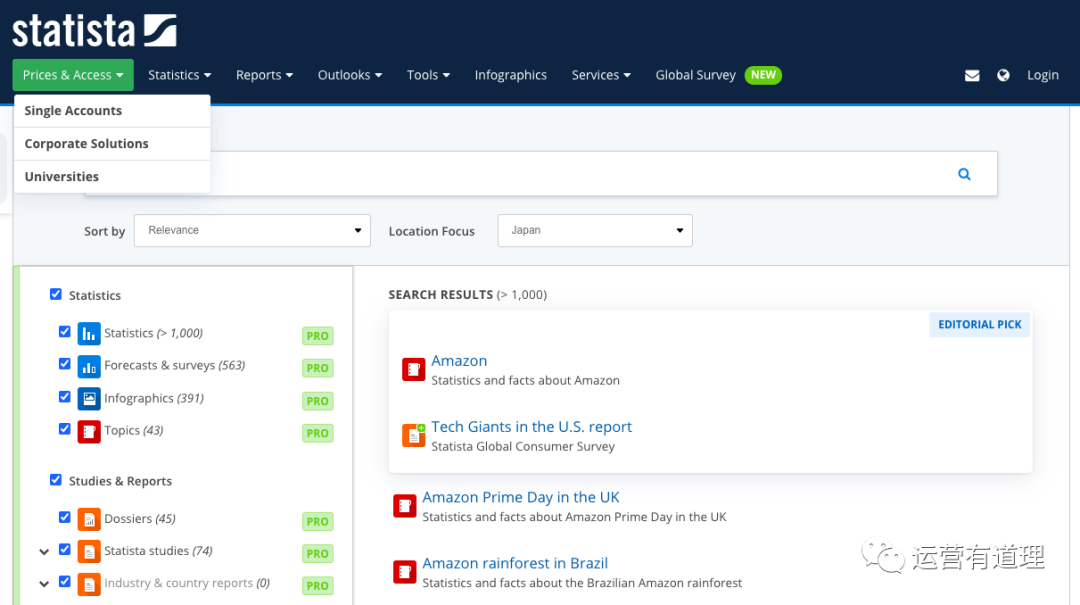Click the icon beside Amazon rainforest in Brazil
Screen dimensions: 1080x605
tap(404, 572)
